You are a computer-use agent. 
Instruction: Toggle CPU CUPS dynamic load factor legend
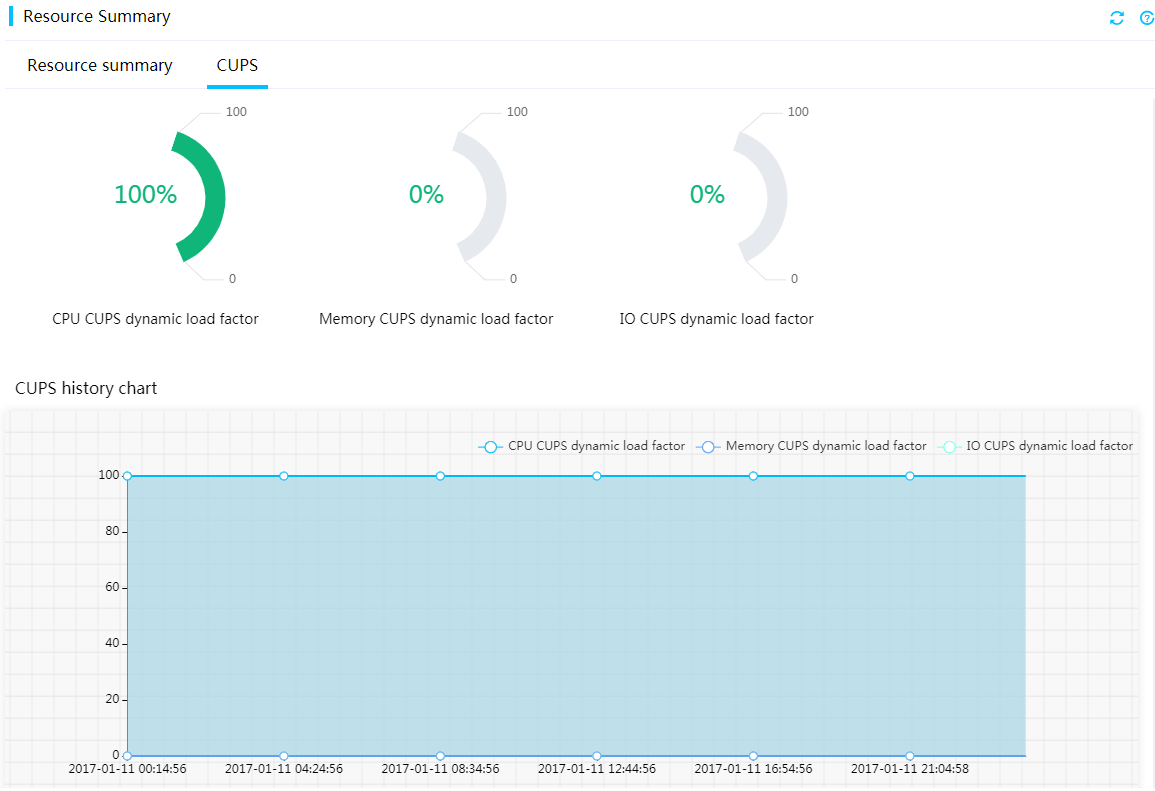[x=582, y=446]
